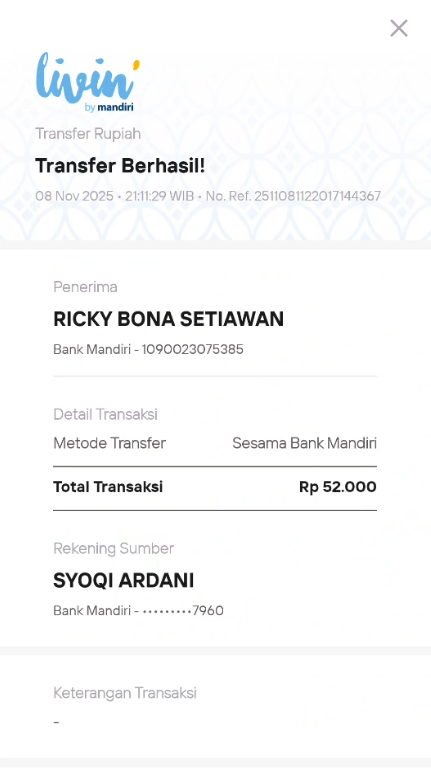Select the Metode Transfer row label

coord(109,443)
